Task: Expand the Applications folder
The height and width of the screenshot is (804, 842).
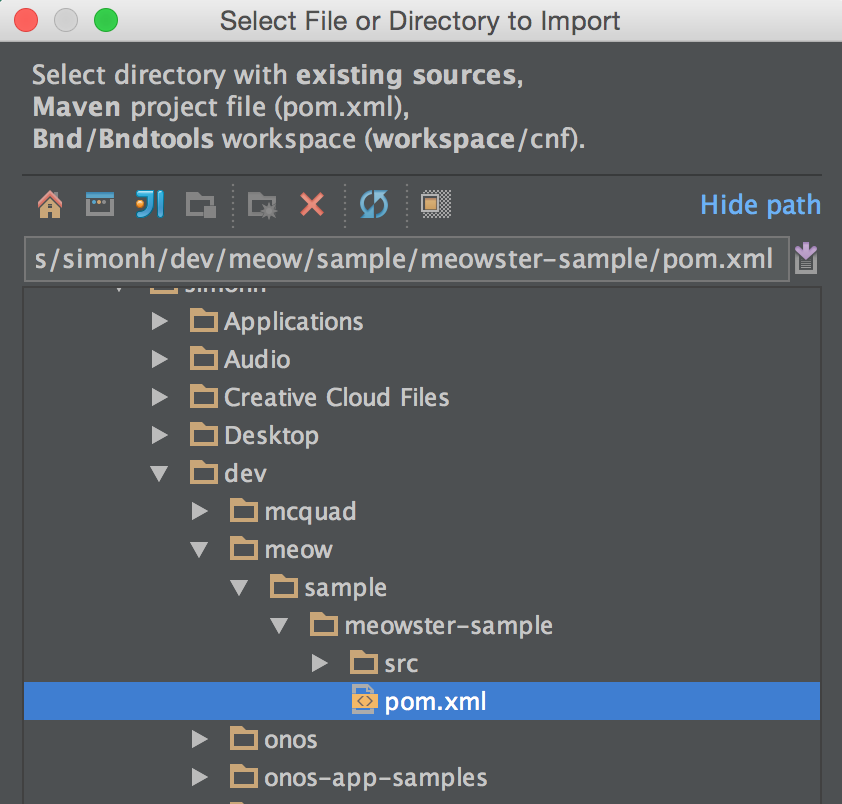Action: [159, 322]
